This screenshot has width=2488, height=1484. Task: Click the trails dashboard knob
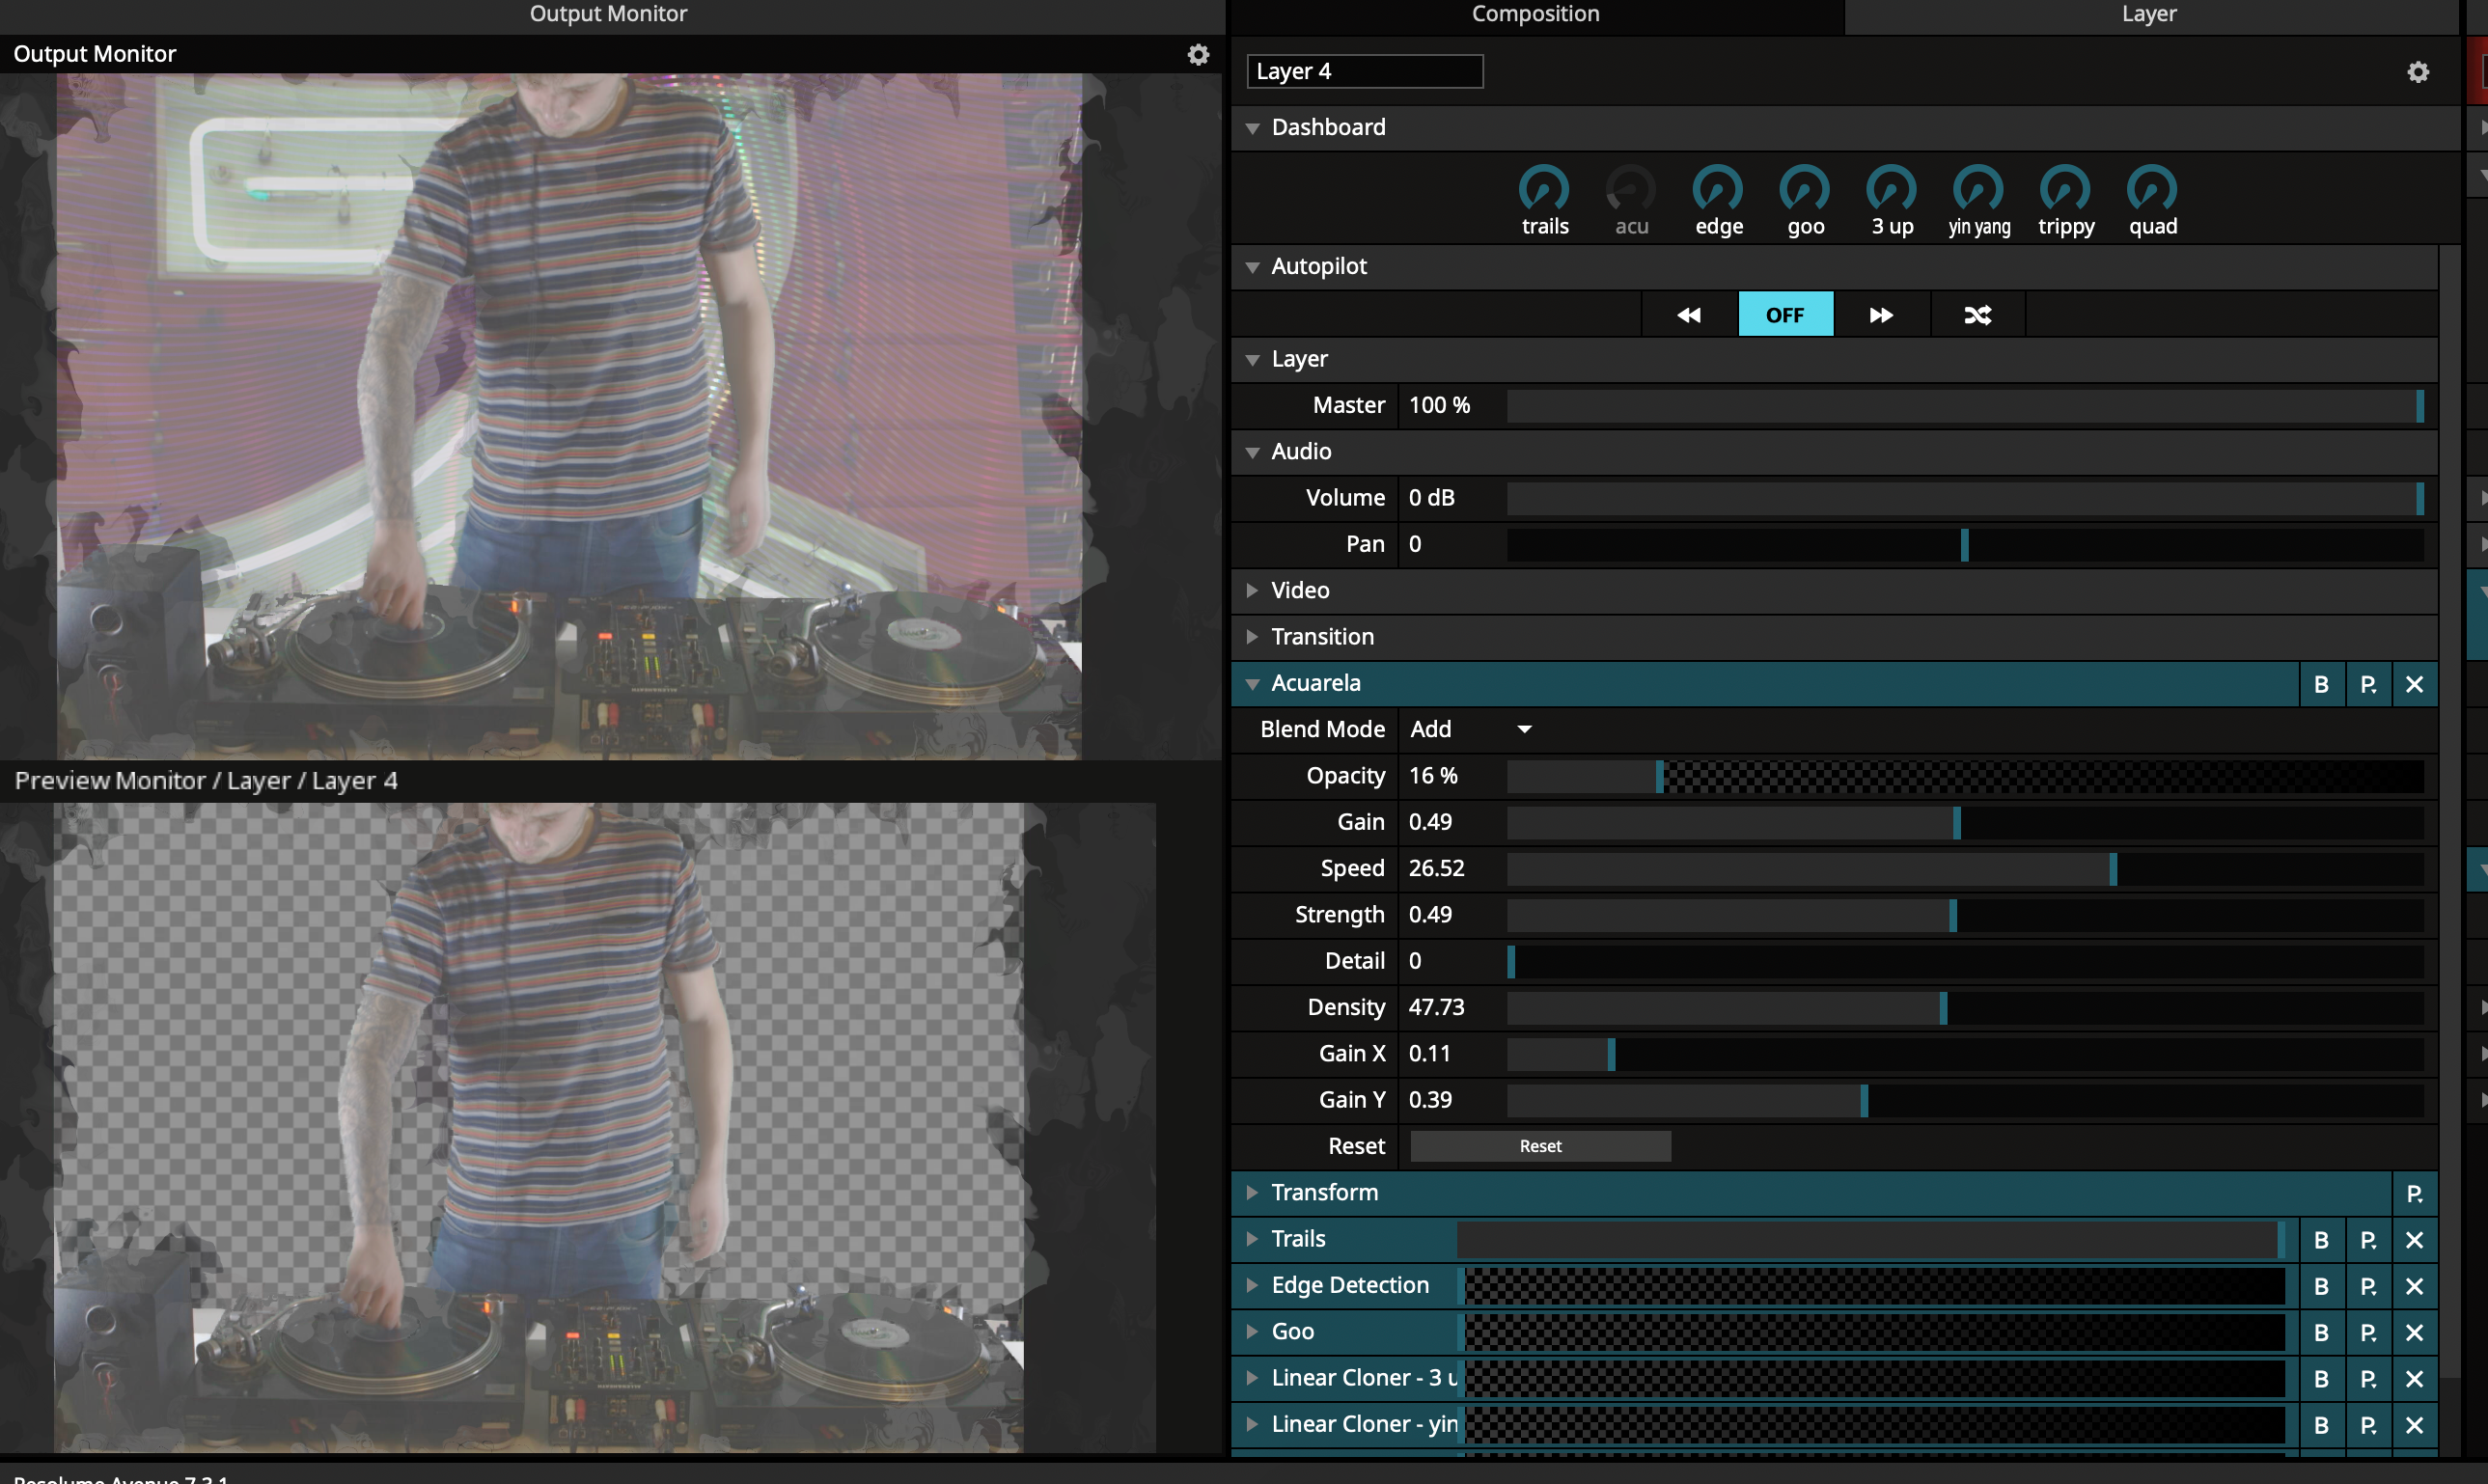[x=1544, y=188]
